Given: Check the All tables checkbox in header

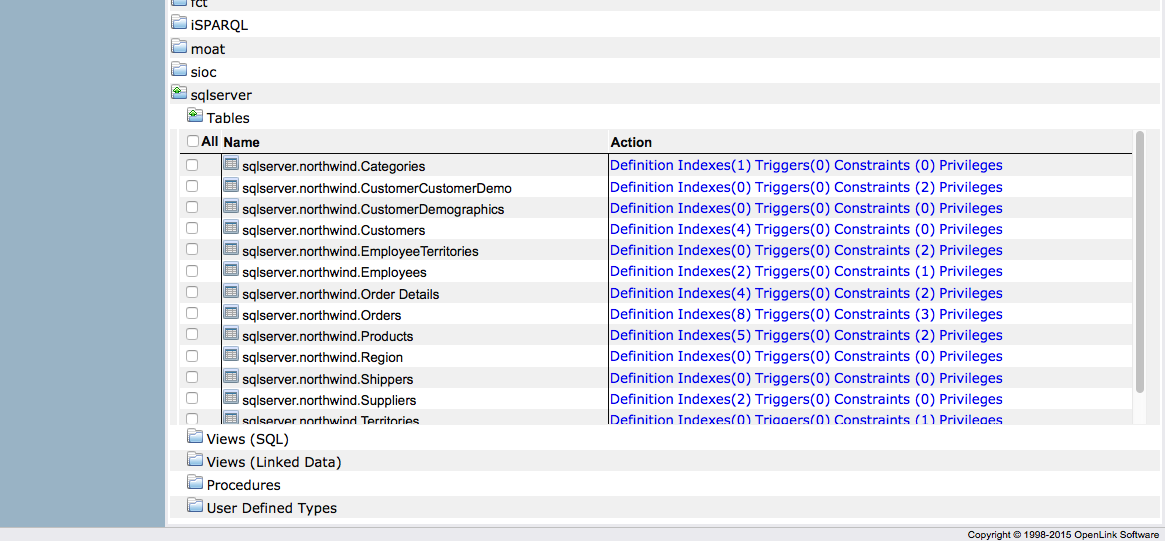Looking at the screenshot, I should (193, 142).
